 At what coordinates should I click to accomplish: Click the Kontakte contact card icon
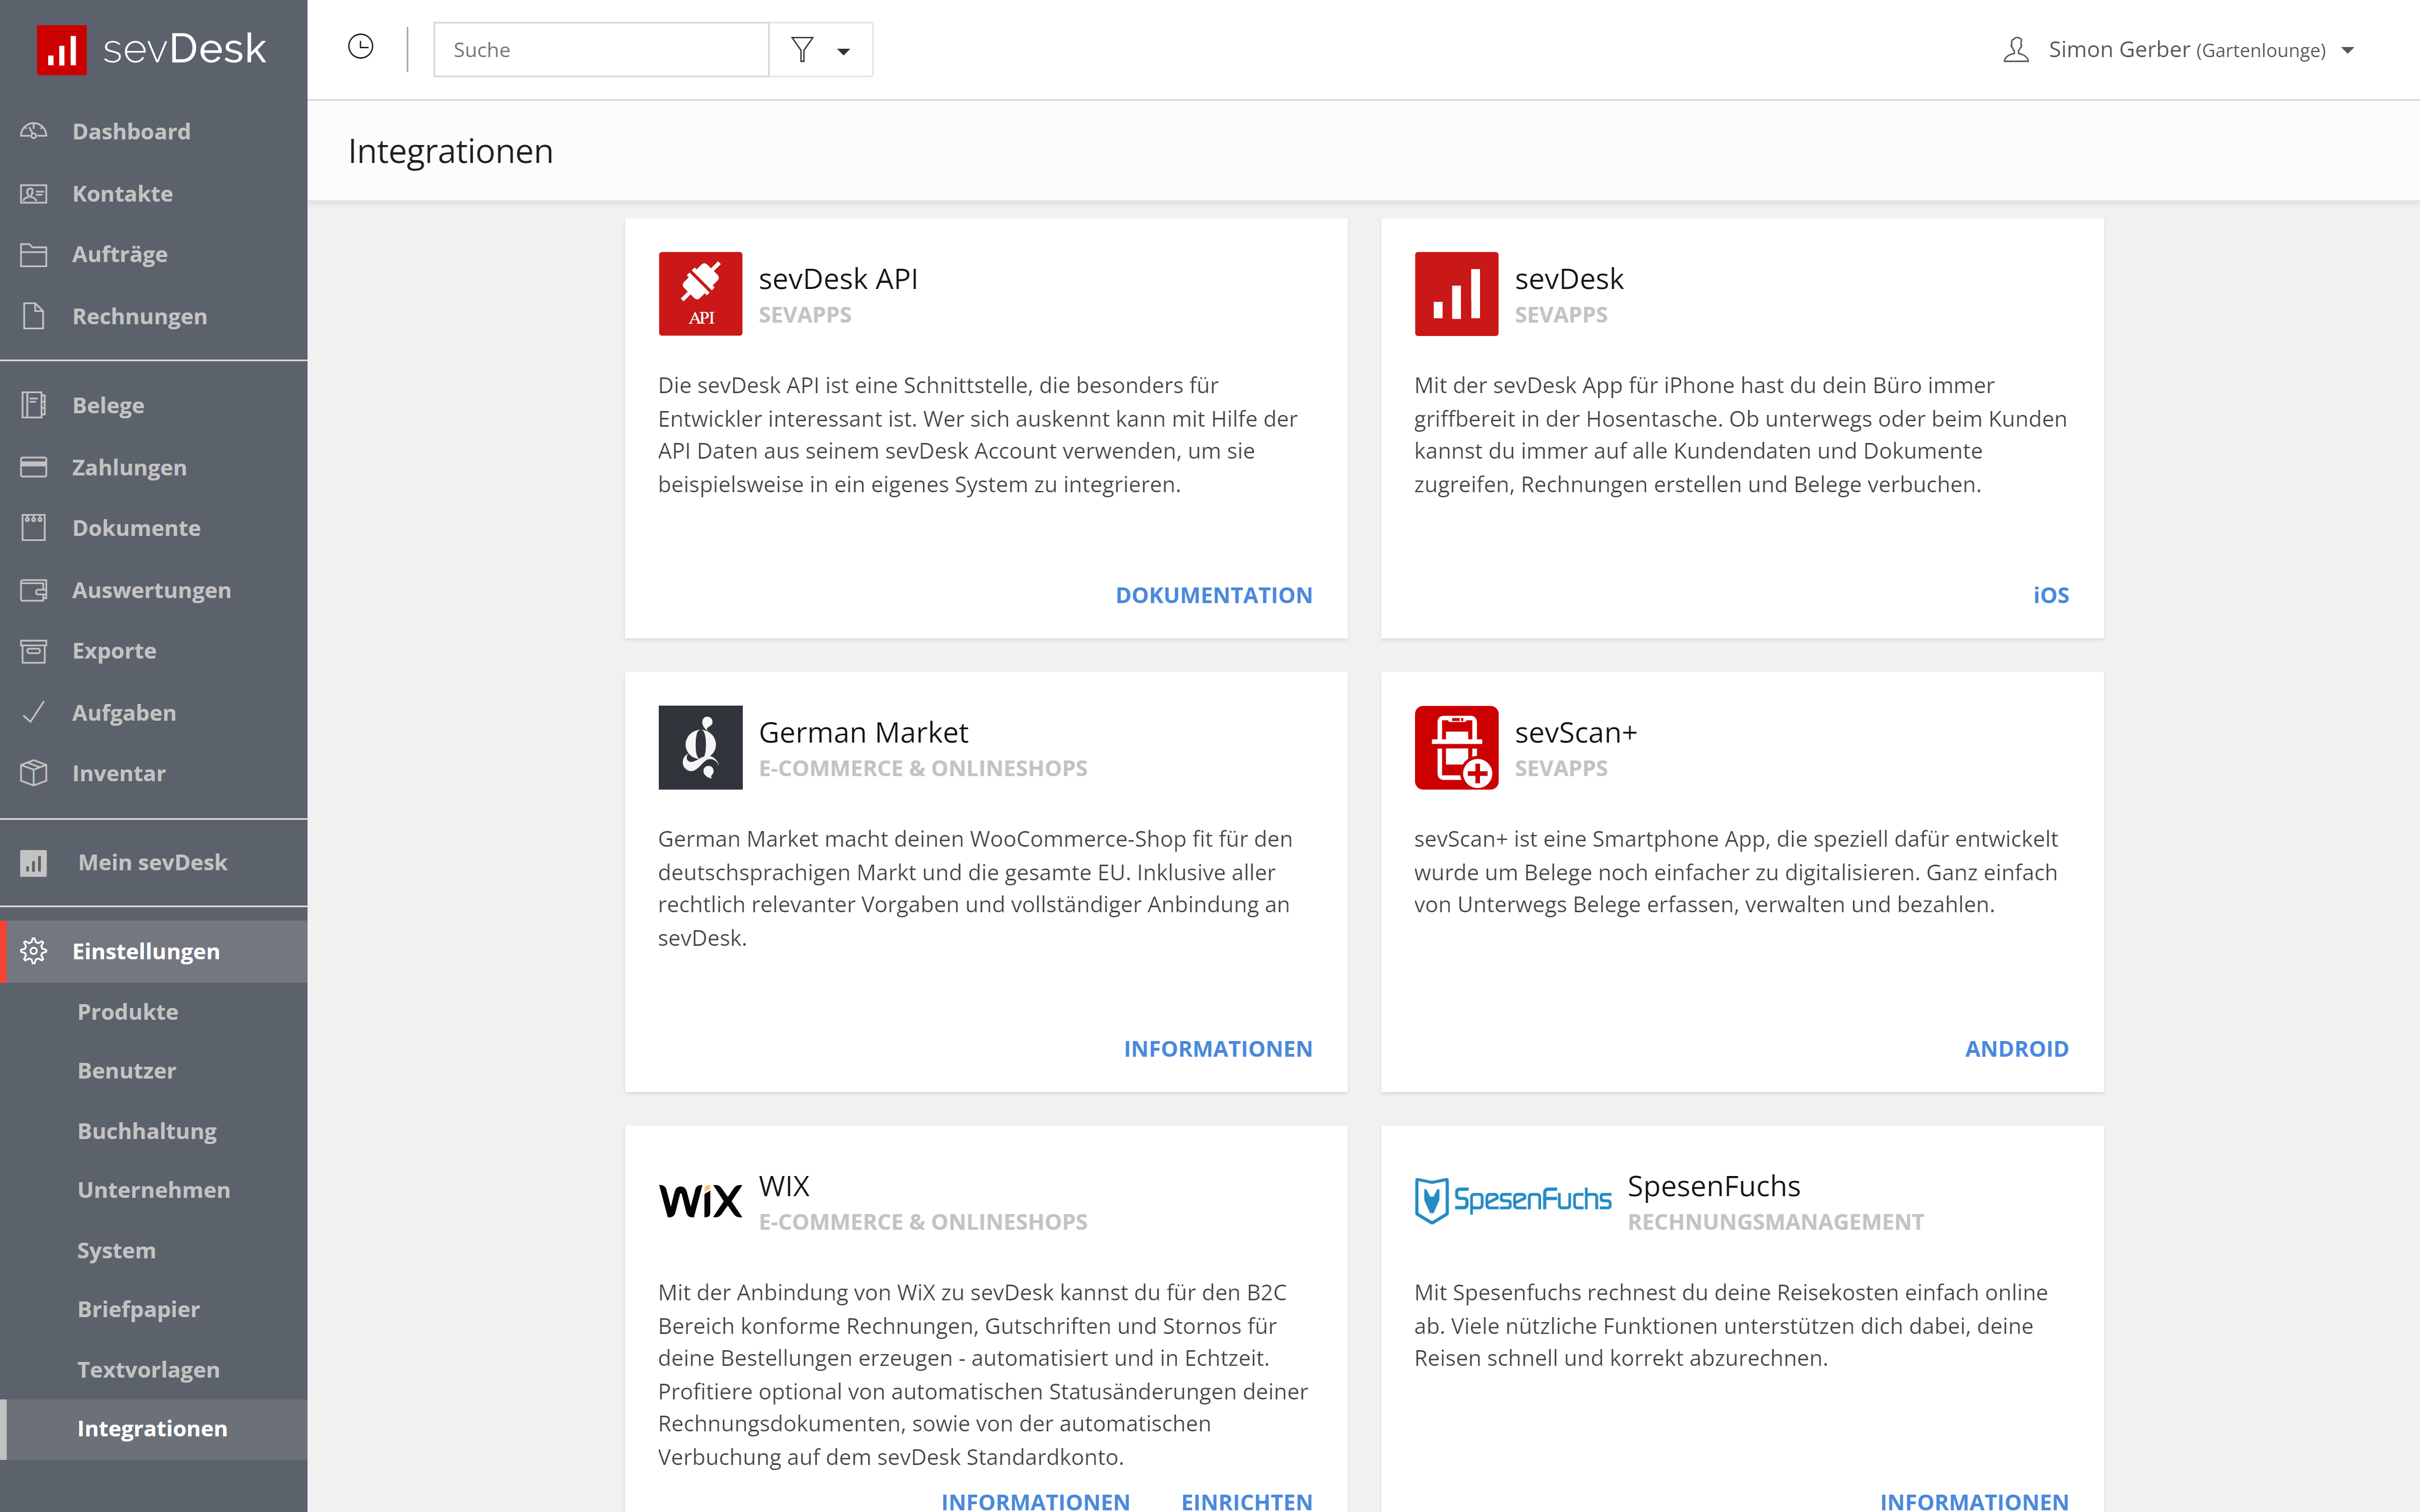[x=34, y=193]
